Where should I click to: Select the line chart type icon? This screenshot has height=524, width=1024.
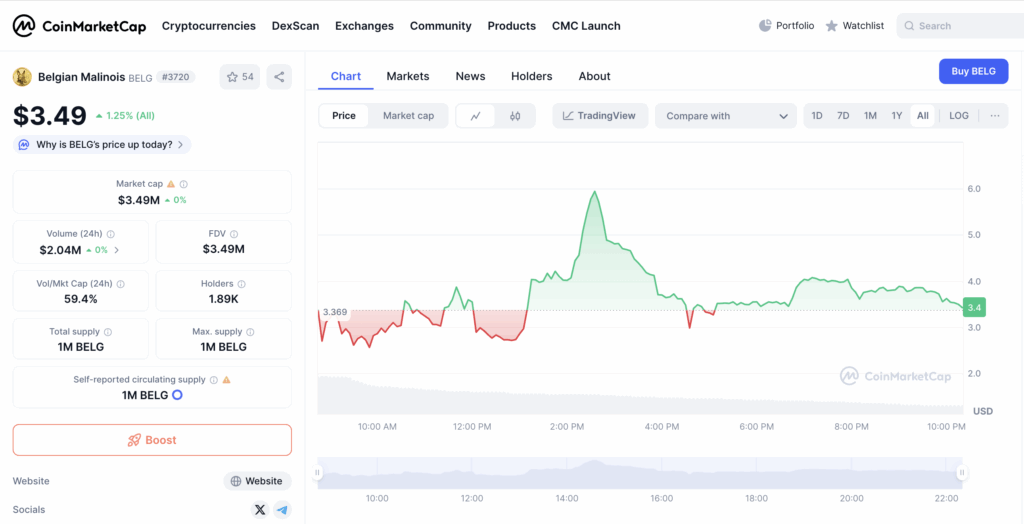click(476, 116)
